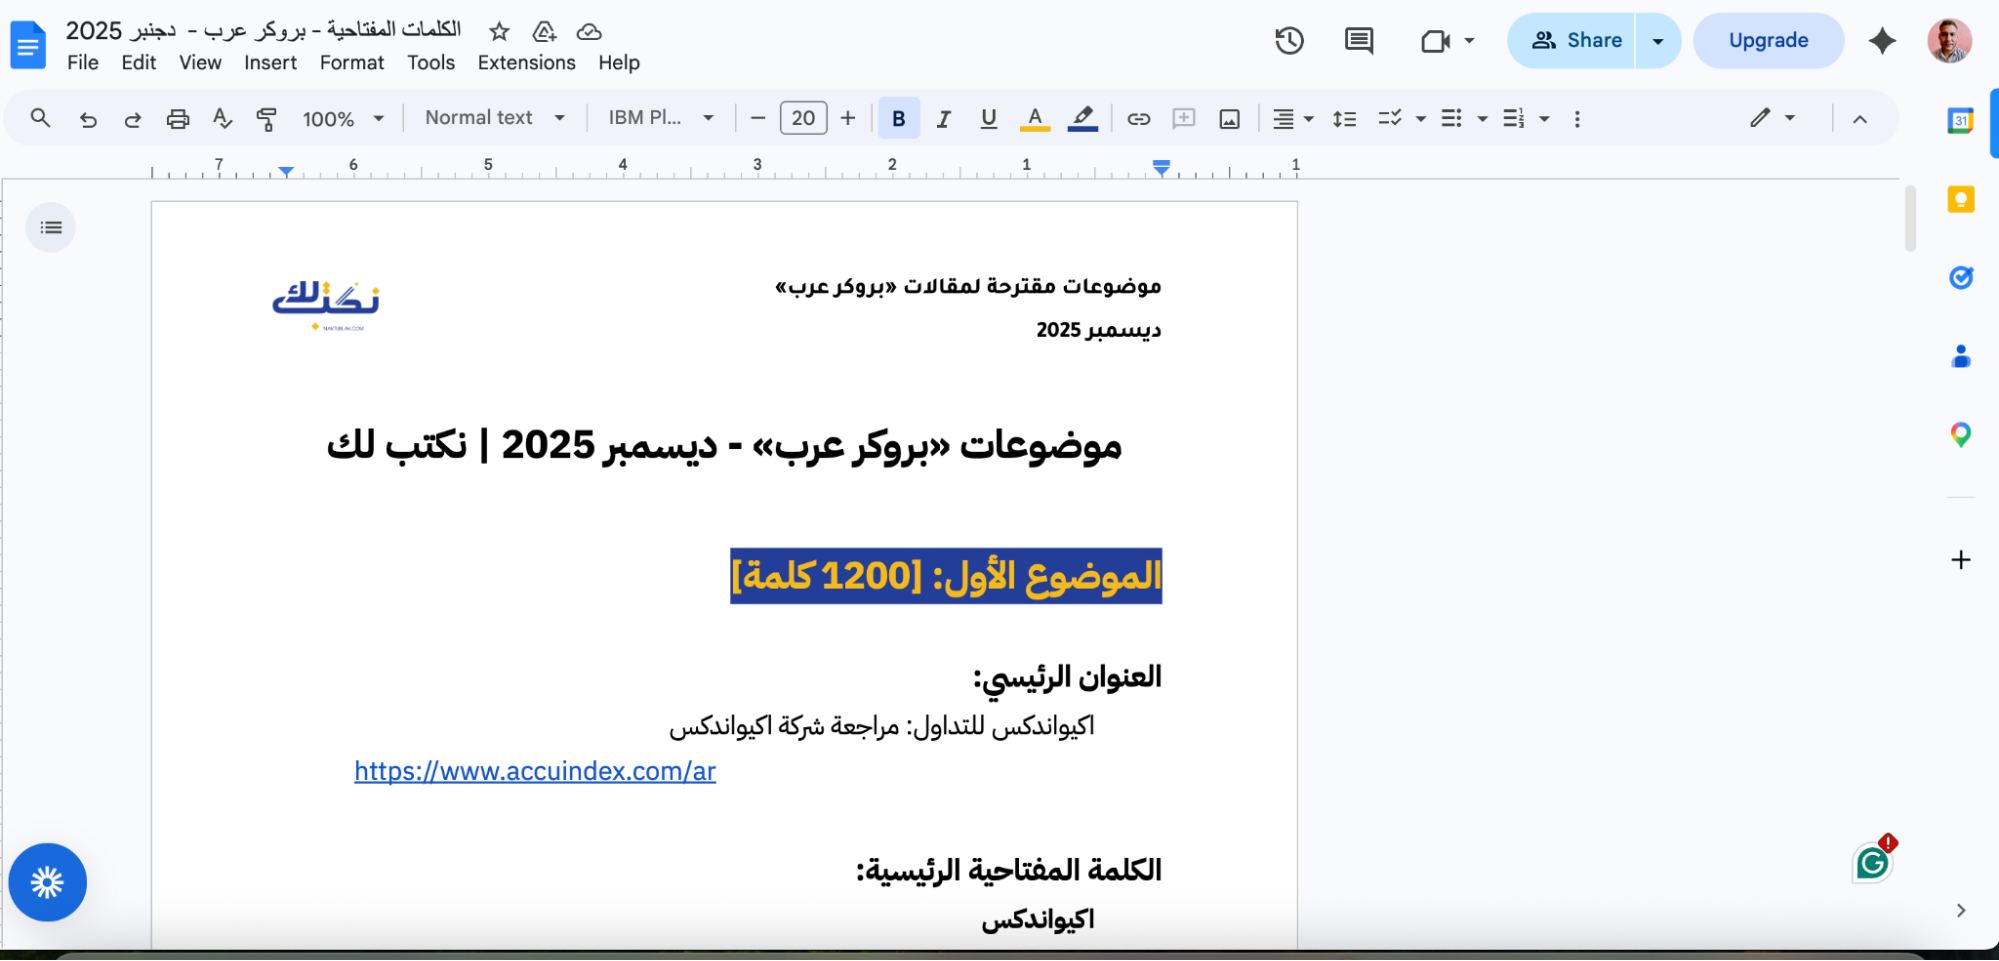The width and height of the screenshot is (1999, 961).
Task: Decrease the font size
Action: 758,119
